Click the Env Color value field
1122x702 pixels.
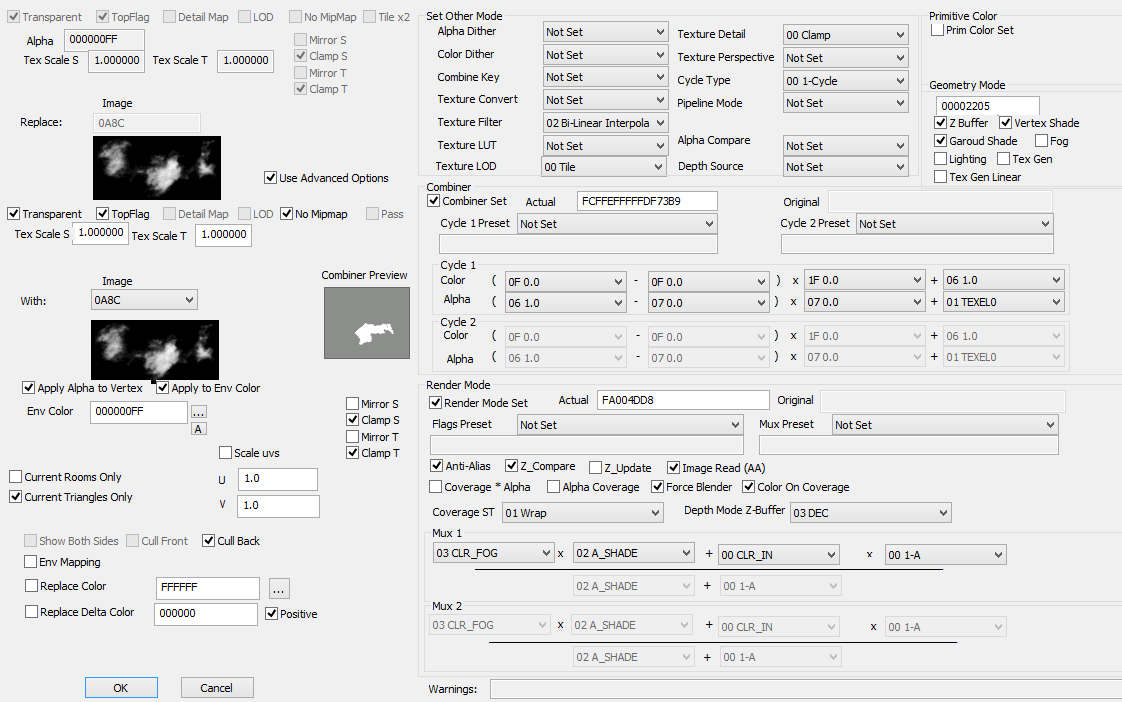(139, 411)
